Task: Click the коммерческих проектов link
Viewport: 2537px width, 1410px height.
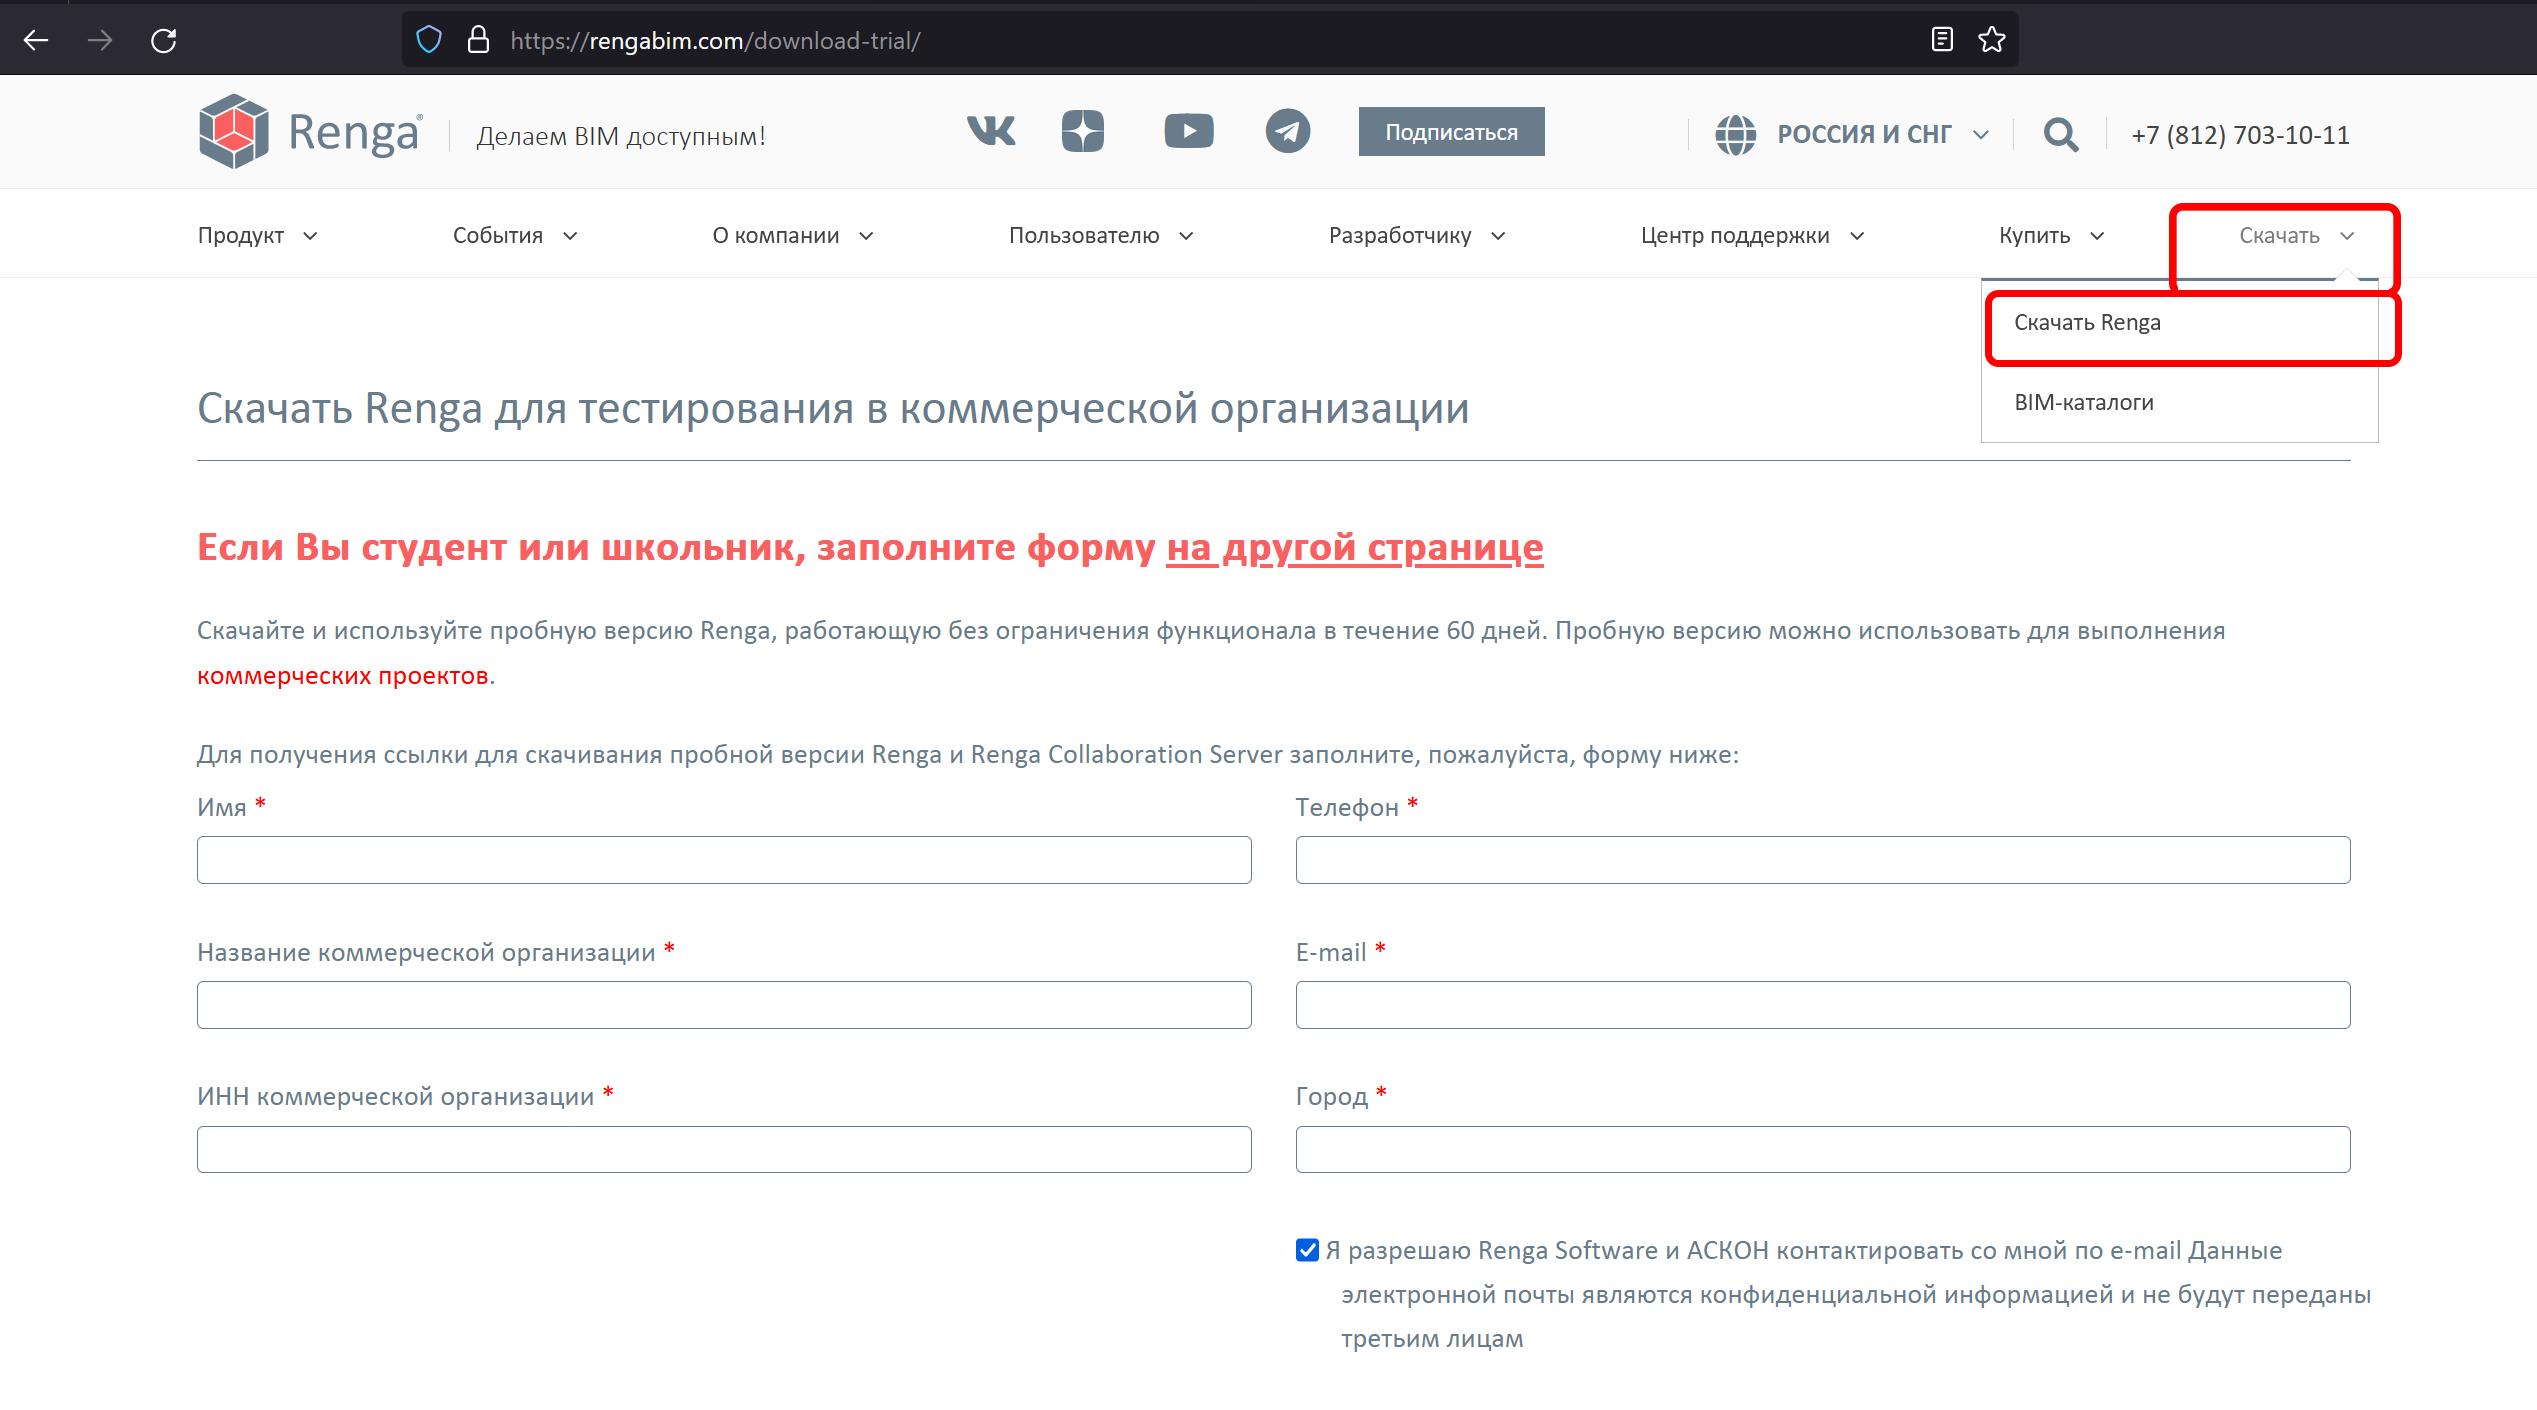Action: tap(342, 676)
